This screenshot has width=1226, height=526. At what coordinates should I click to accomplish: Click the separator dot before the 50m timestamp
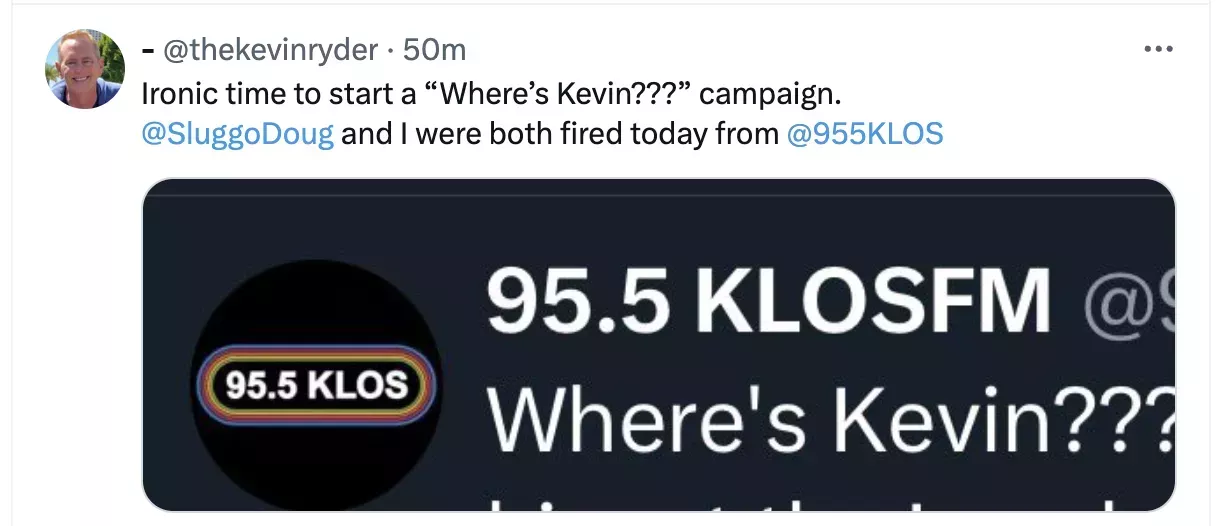coord(391,51)
